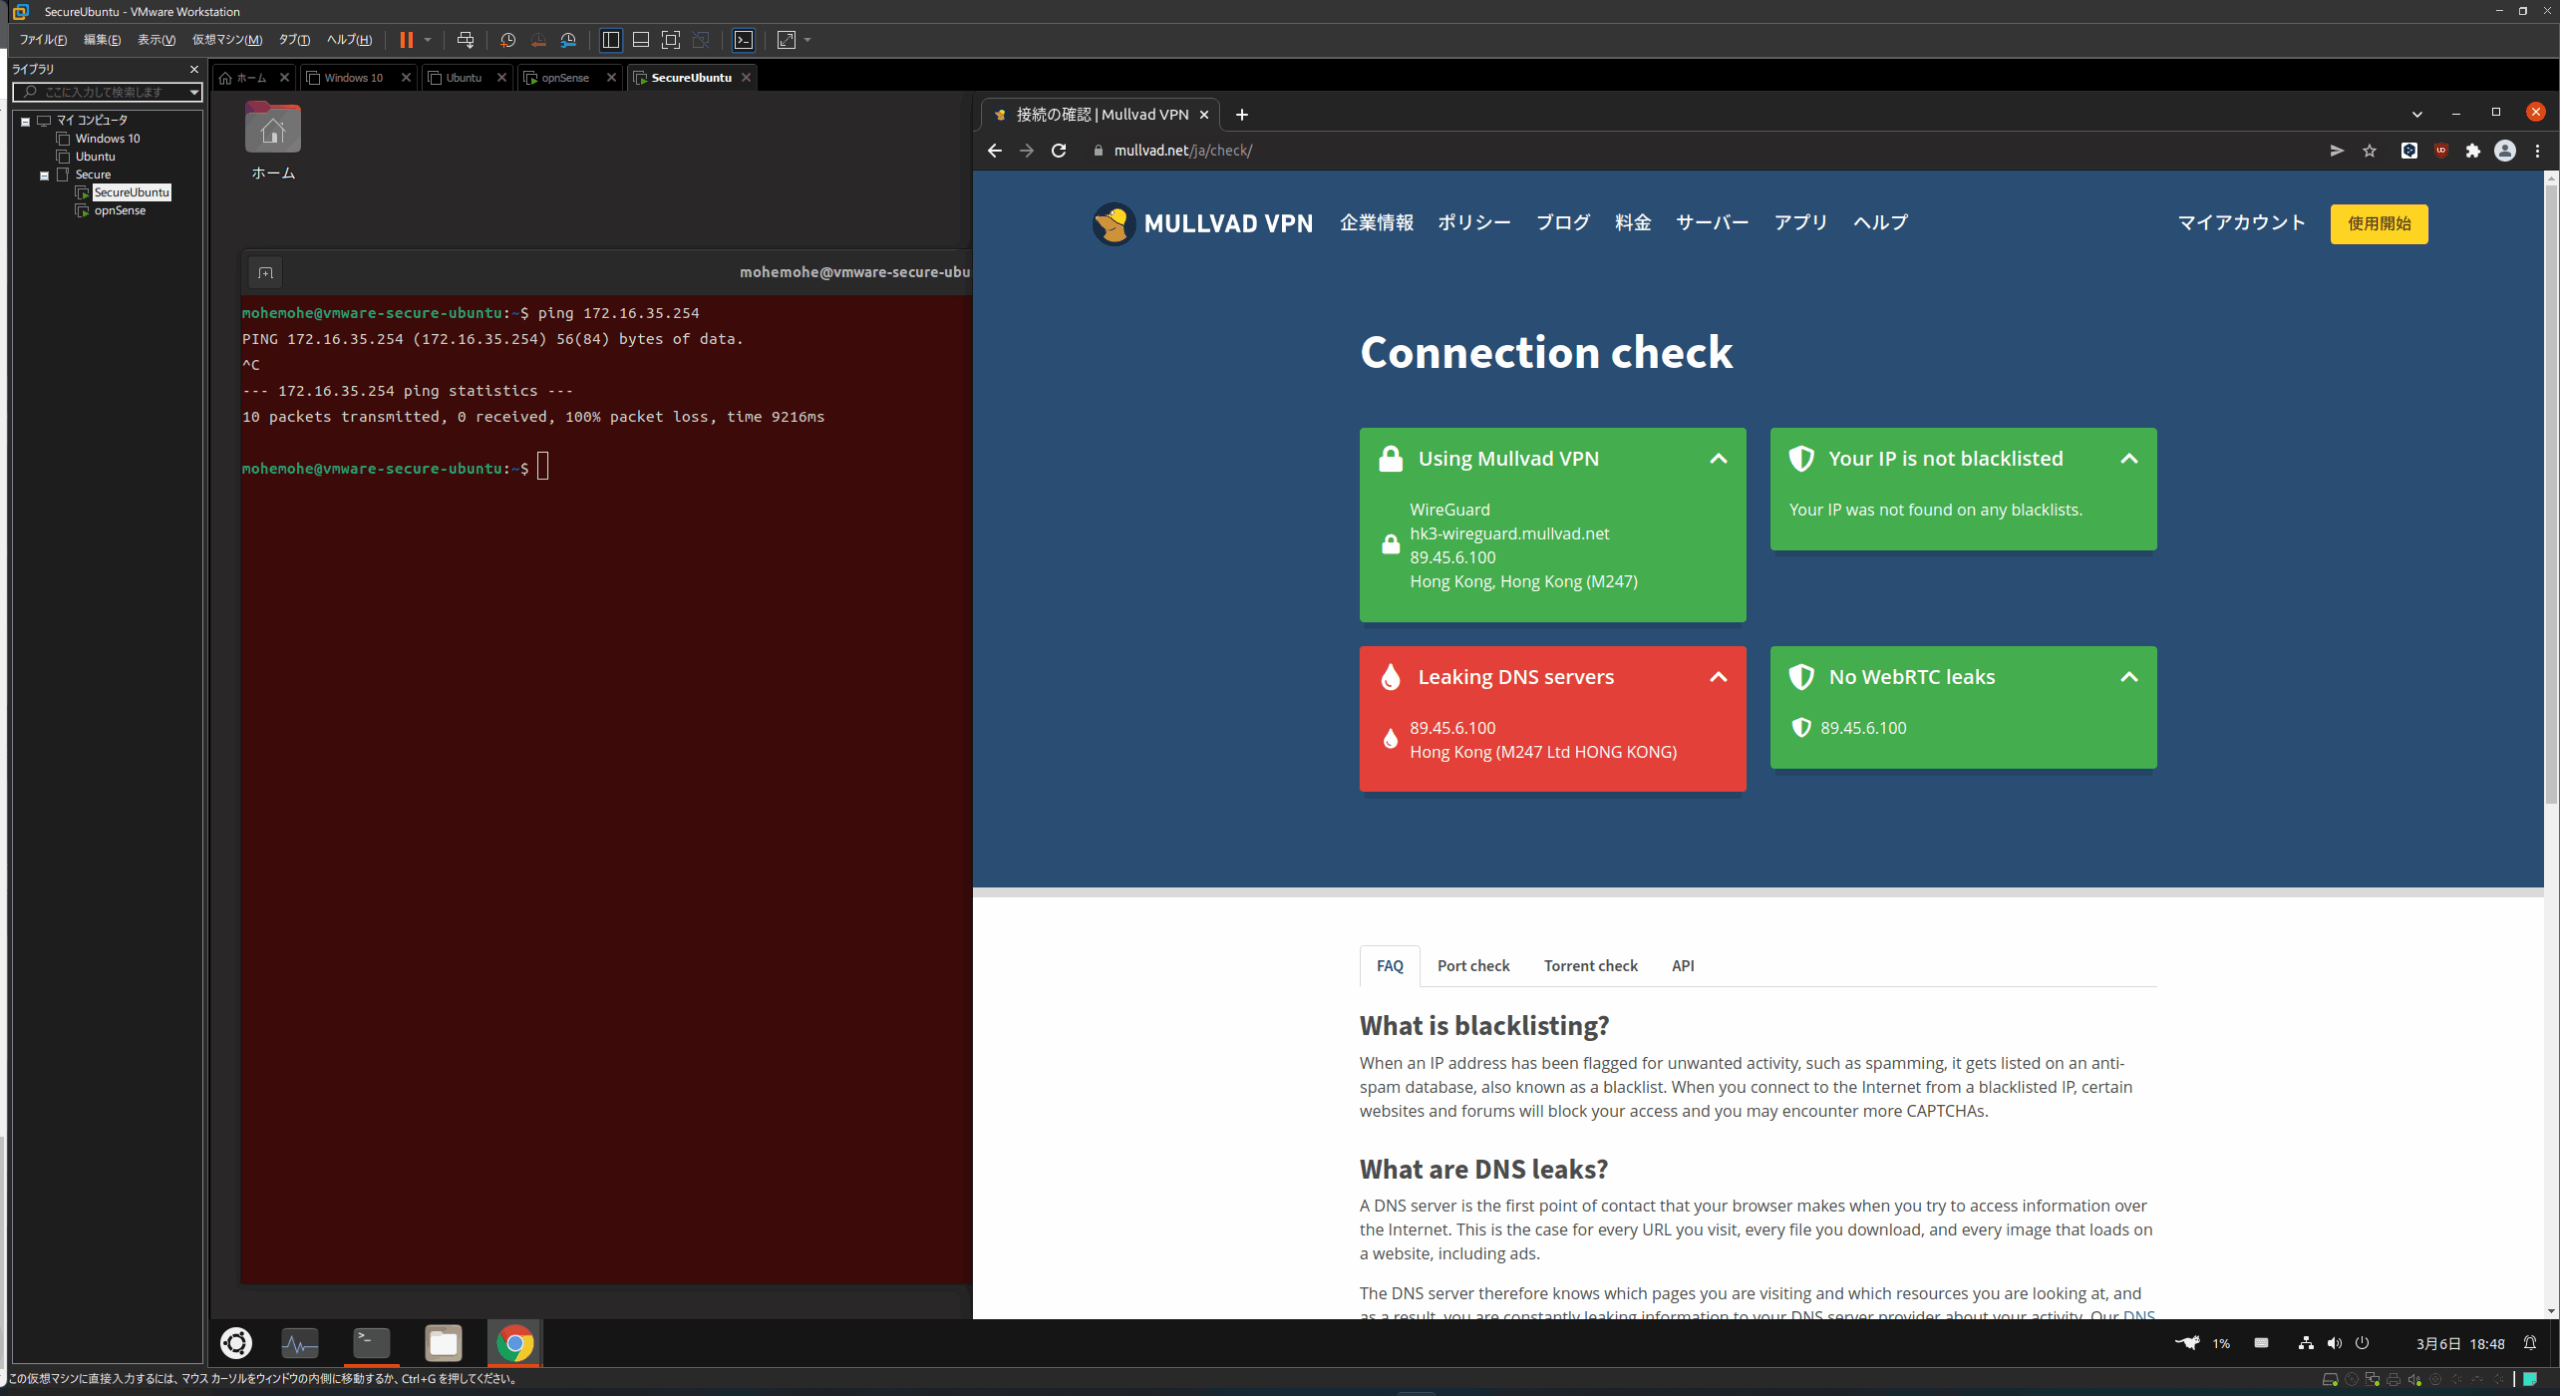The height and width of the screenshot is (1396, 2560).
Task: Open the ホーム folder desktop icon
Action: tap(273, 142)
